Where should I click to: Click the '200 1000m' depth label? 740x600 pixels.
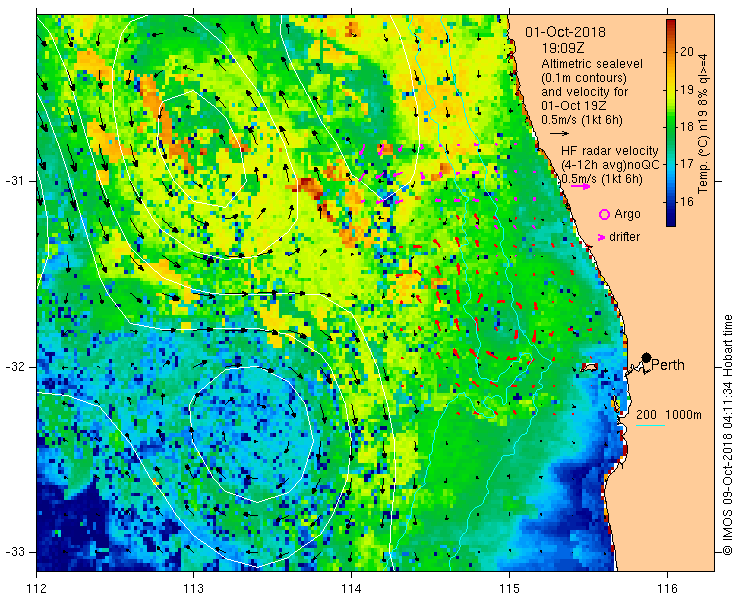pos(669,415)
